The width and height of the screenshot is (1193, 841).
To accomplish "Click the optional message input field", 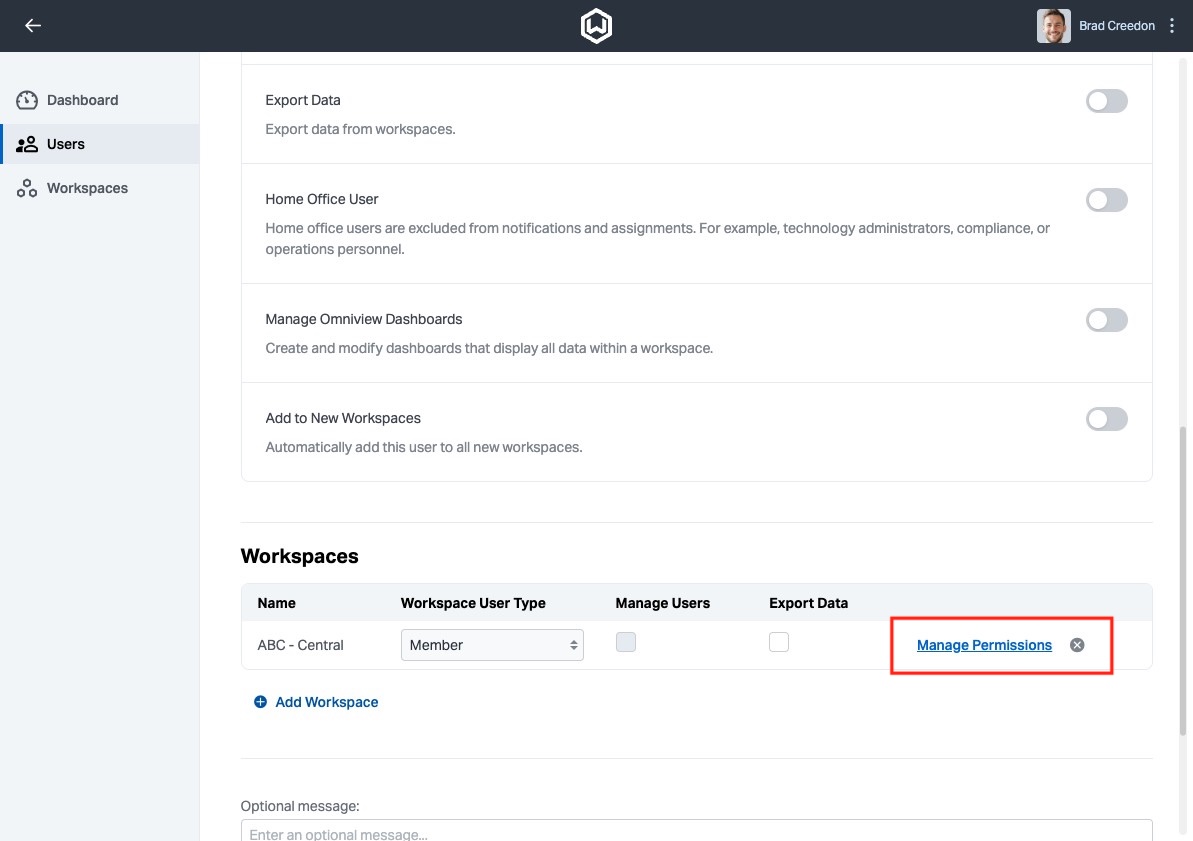I will tap(696, 831).
